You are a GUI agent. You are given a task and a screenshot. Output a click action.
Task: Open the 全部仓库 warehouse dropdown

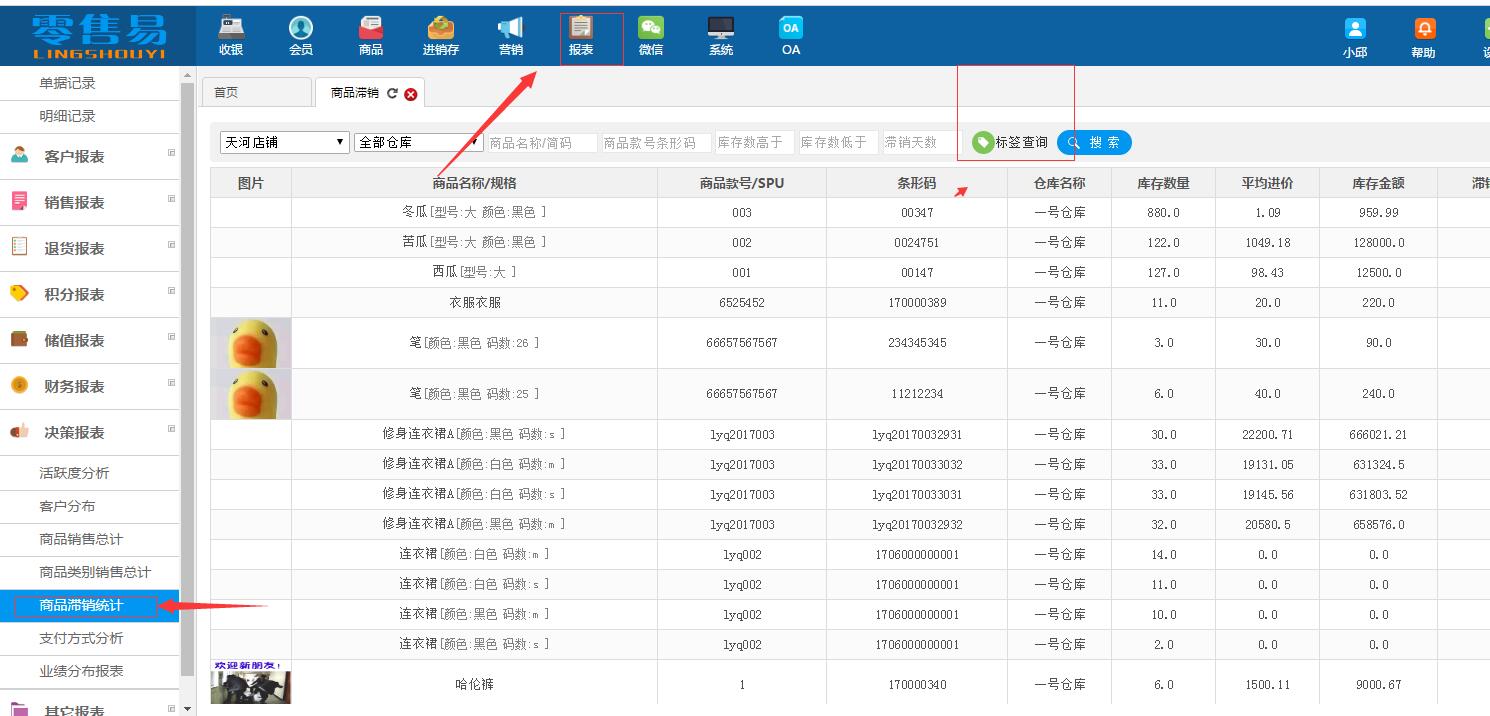tap(417, 141)
